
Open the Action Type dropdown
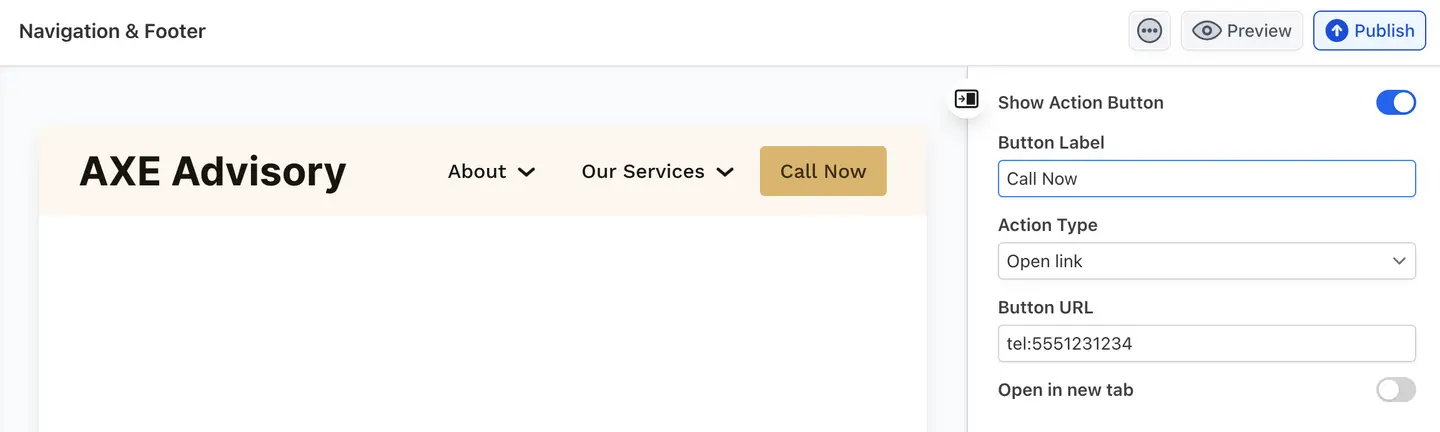coord(1206,261)
